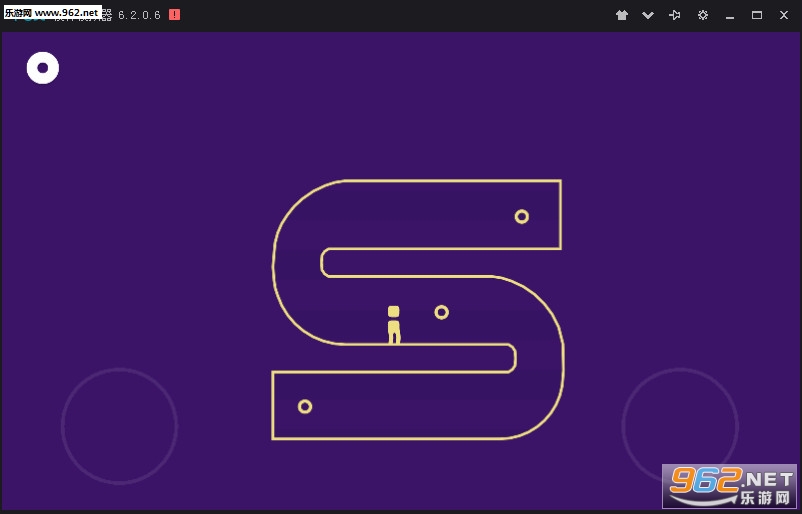Tap the white ring pause button
Image resolution: width=802 pixels, height=514 pixels.
(43, 68)
